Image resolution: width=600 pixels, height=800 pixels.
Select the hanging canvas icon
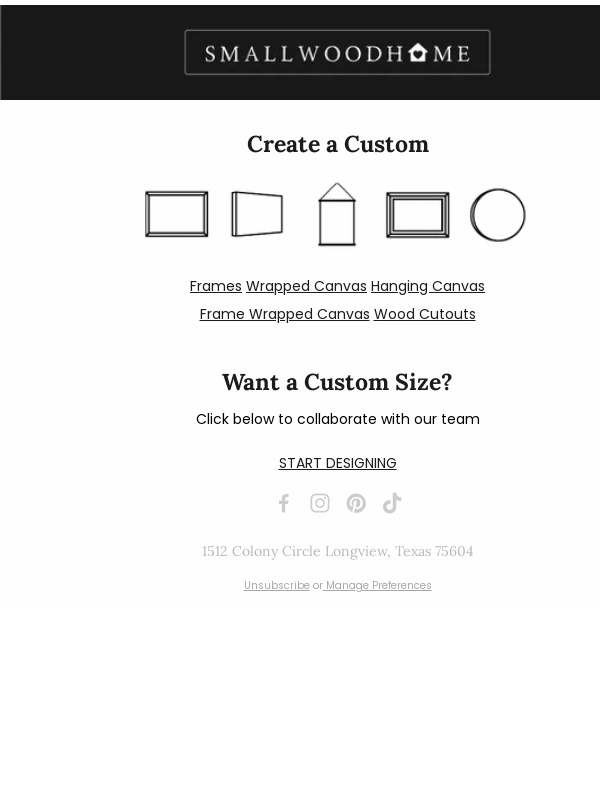pyautogui.click(x=337, y=214)
